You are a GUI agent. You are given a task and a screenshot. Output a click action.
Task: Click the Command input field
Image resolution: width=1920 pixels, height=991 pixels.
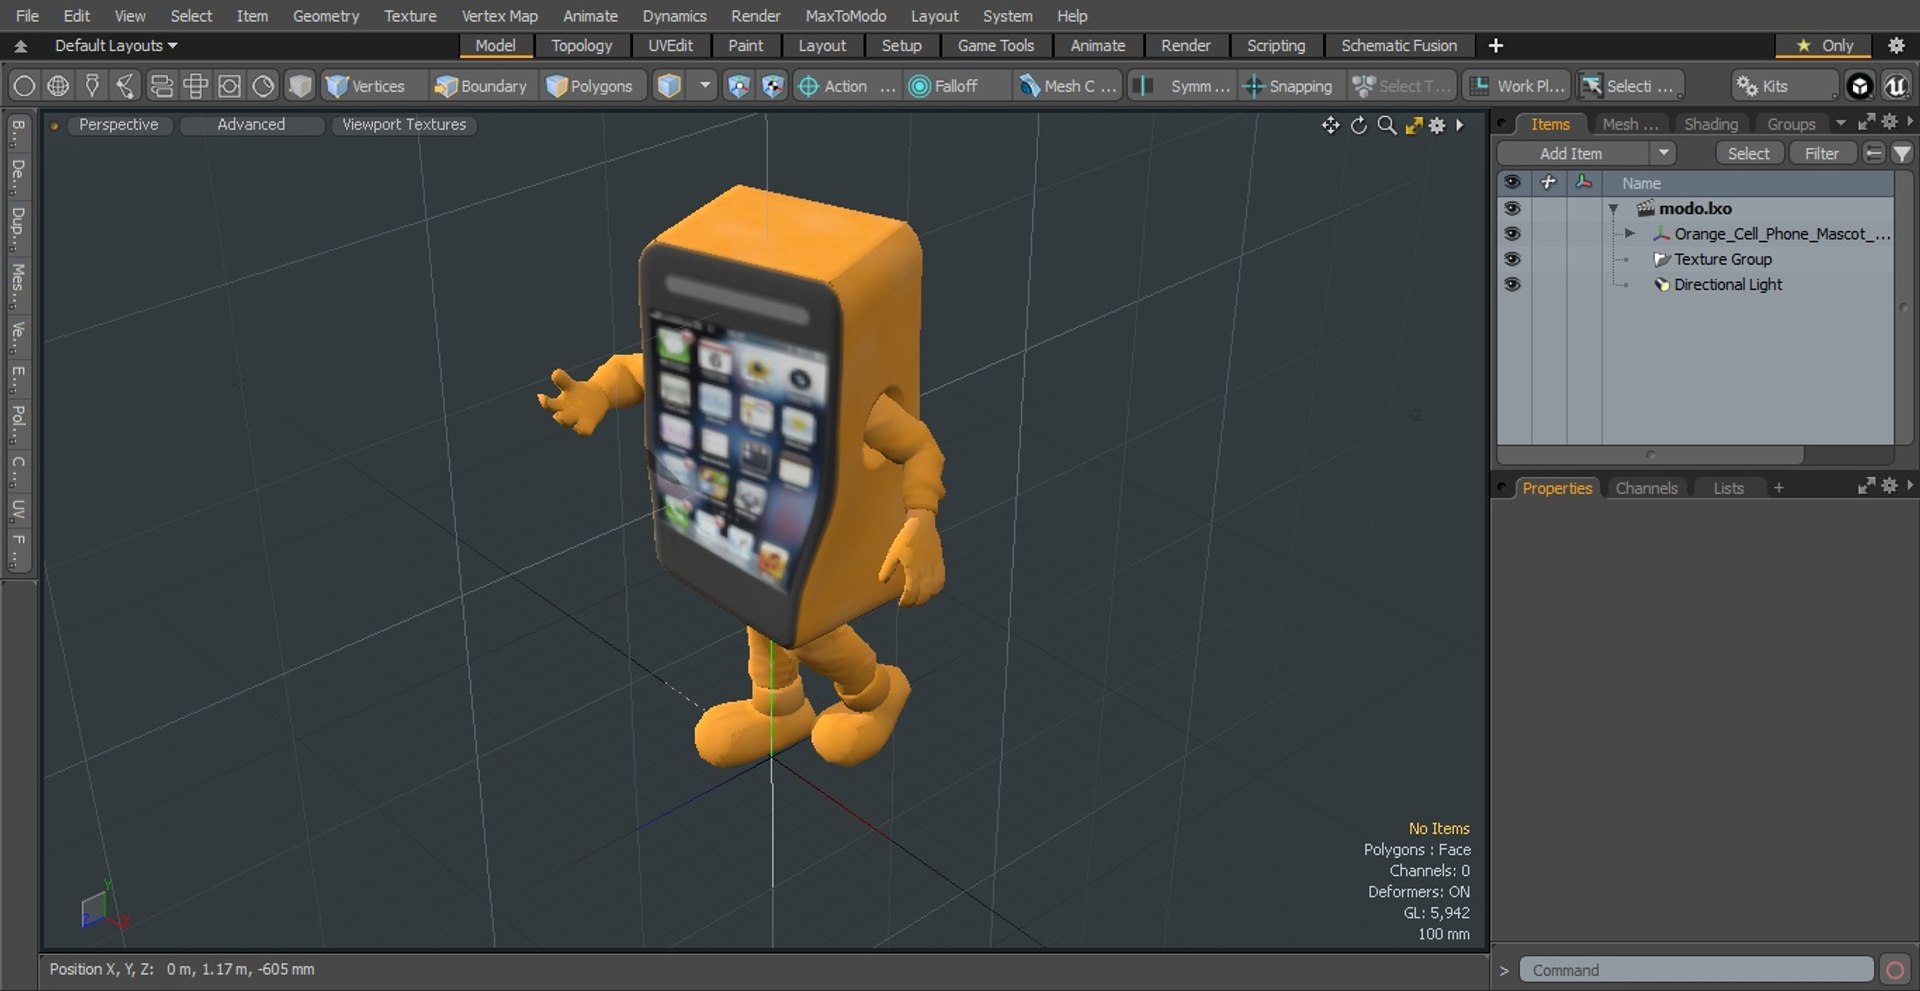pyautogui.click(x=1696, y=970)
